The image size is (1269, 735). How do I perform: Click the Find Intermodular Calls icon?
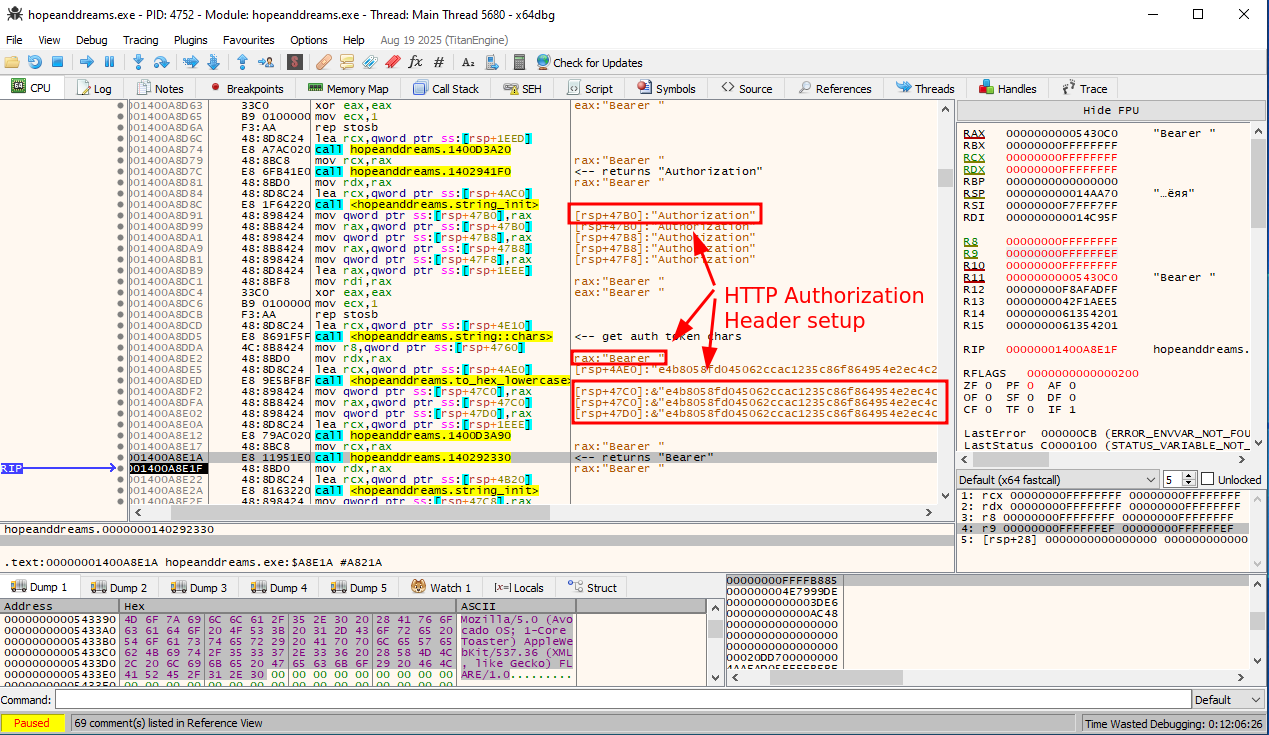point(490,62)
